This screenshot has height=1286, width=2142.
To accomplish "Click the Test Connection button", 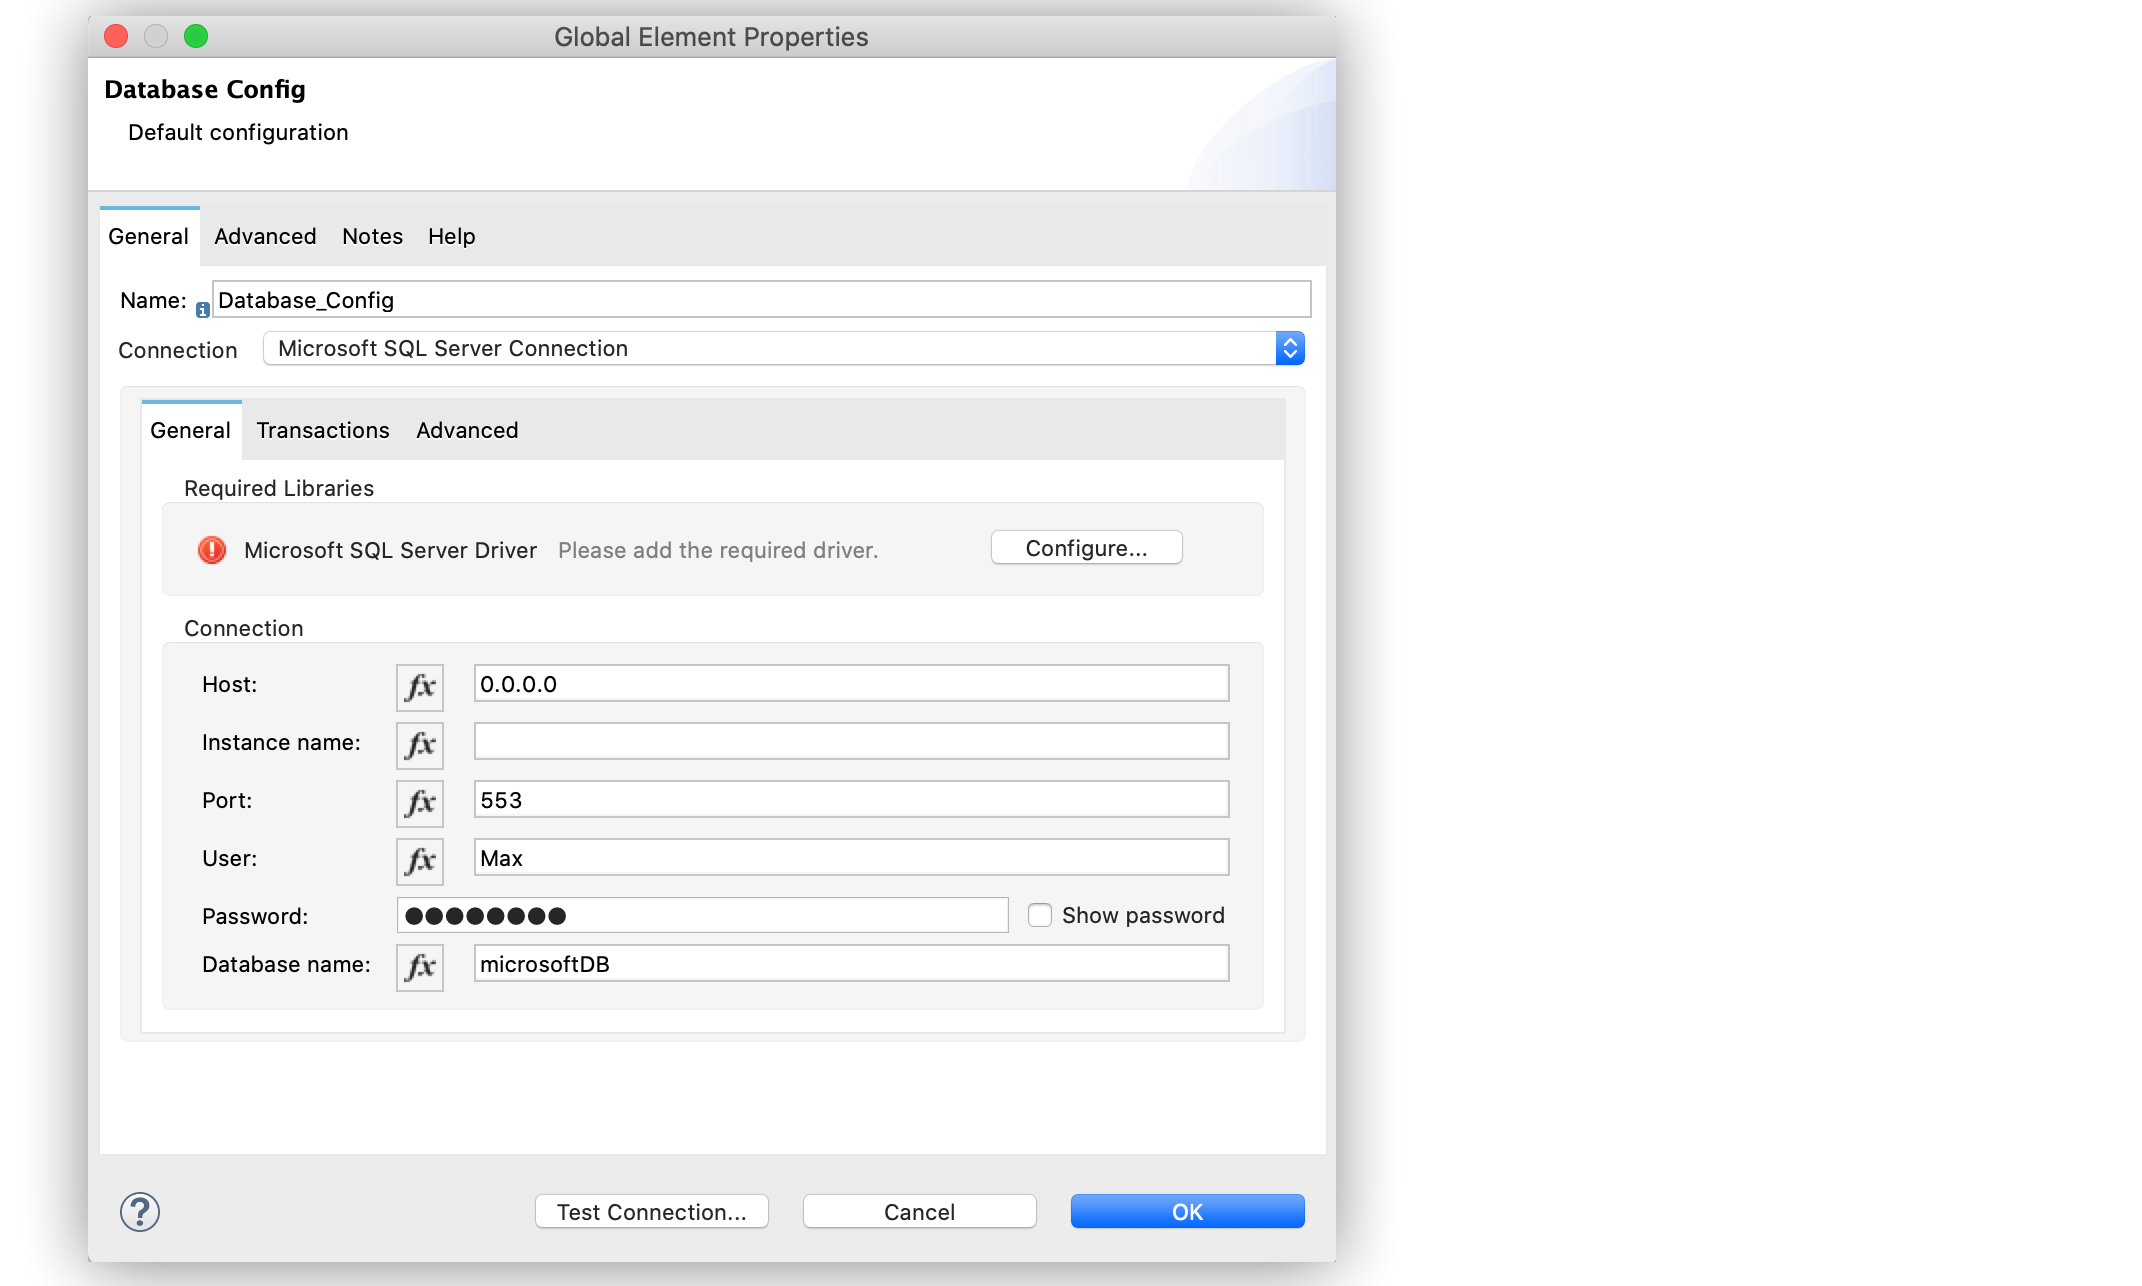I will pyautogui.click(x=649, y=1211).
